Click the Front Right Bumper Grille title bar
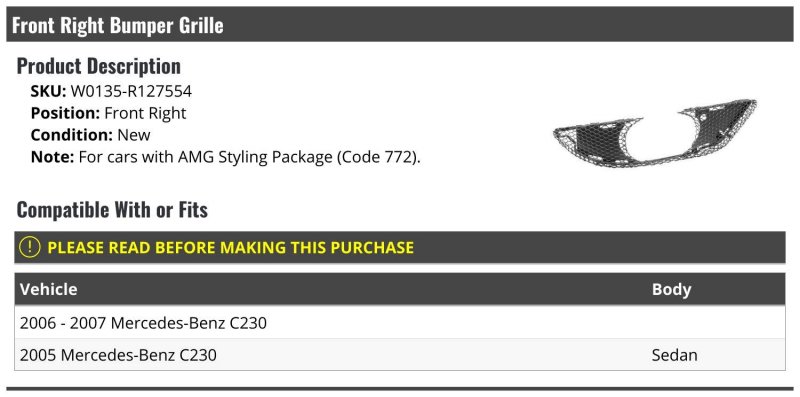 pyautogui.click(x=399, y=24)
